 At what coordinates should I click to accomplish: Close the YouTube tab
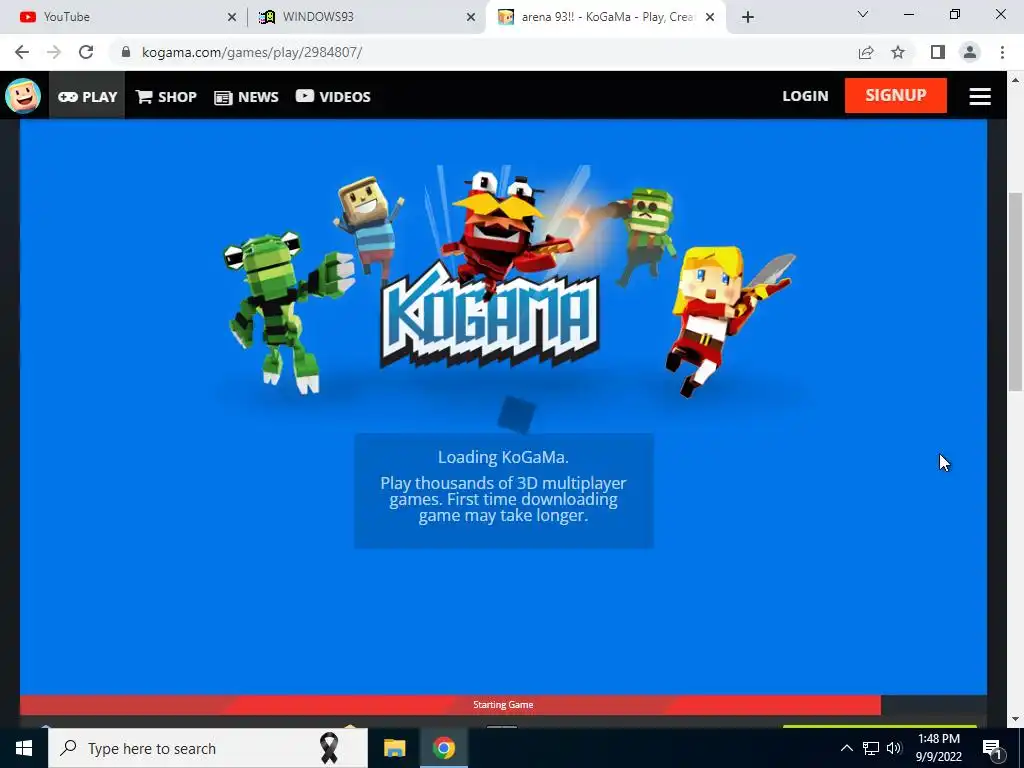231,17
